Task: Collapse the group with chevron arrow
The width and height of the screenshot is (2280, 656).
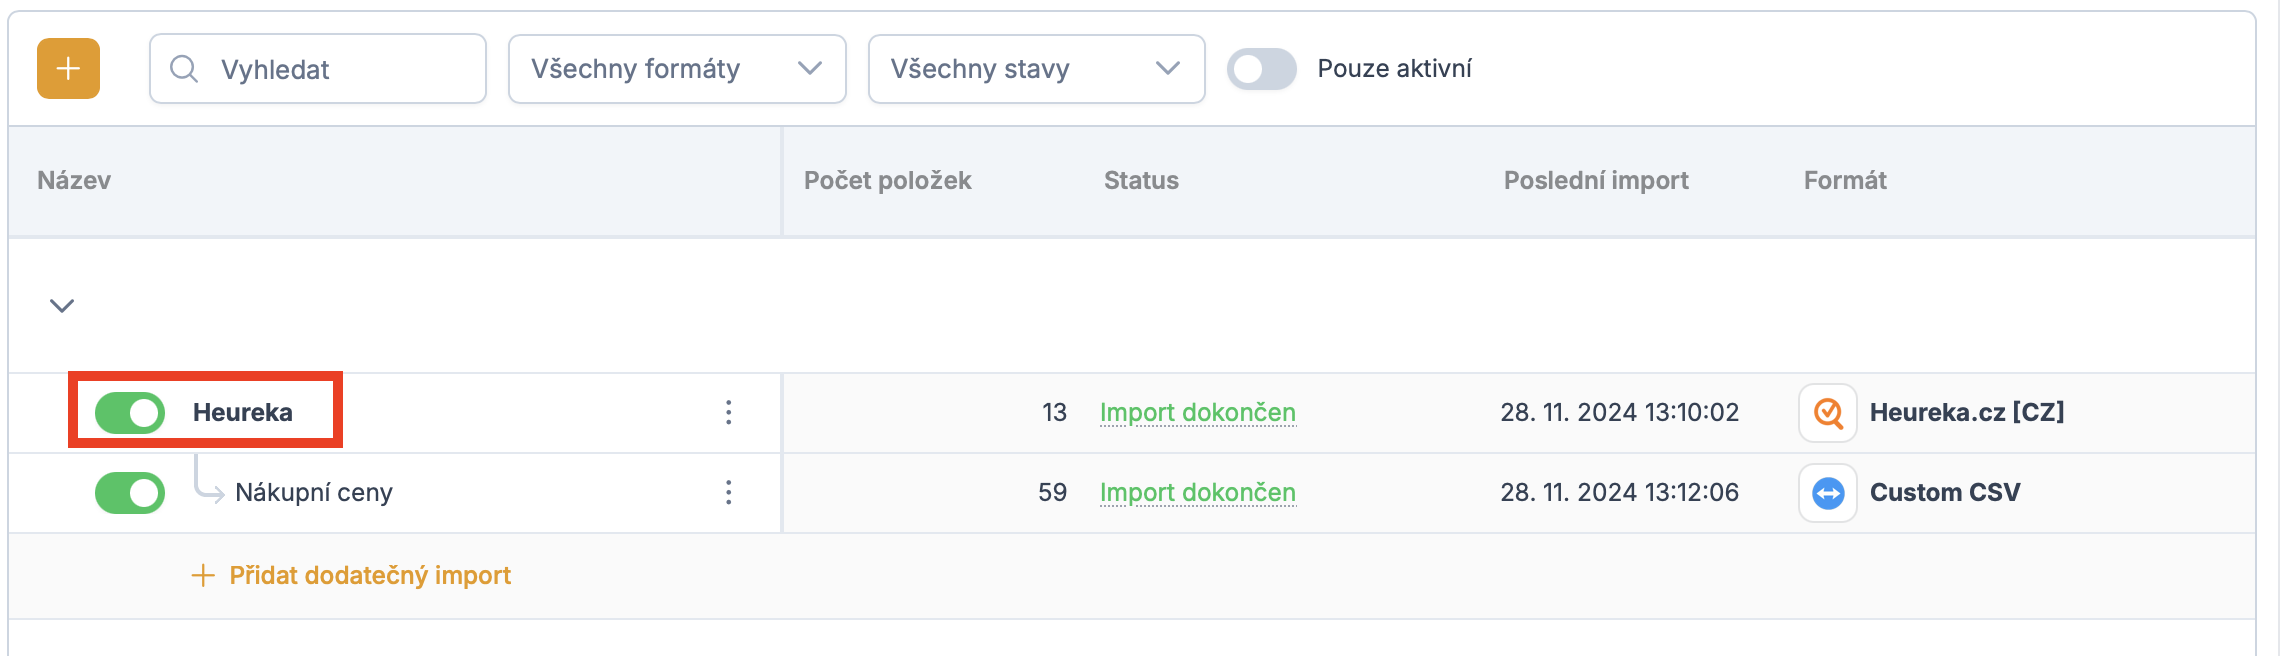Action: click(x=62, y=306)
